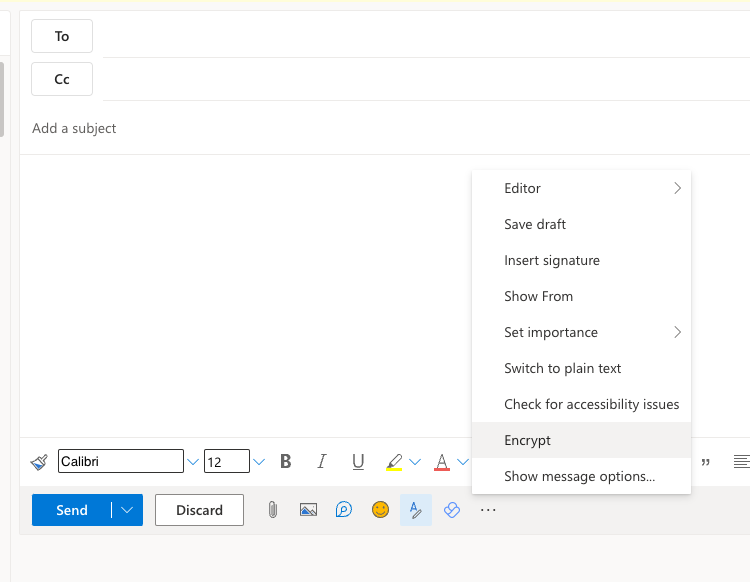
Task: Toggle italic formatting
Action: tap(321, 461)
